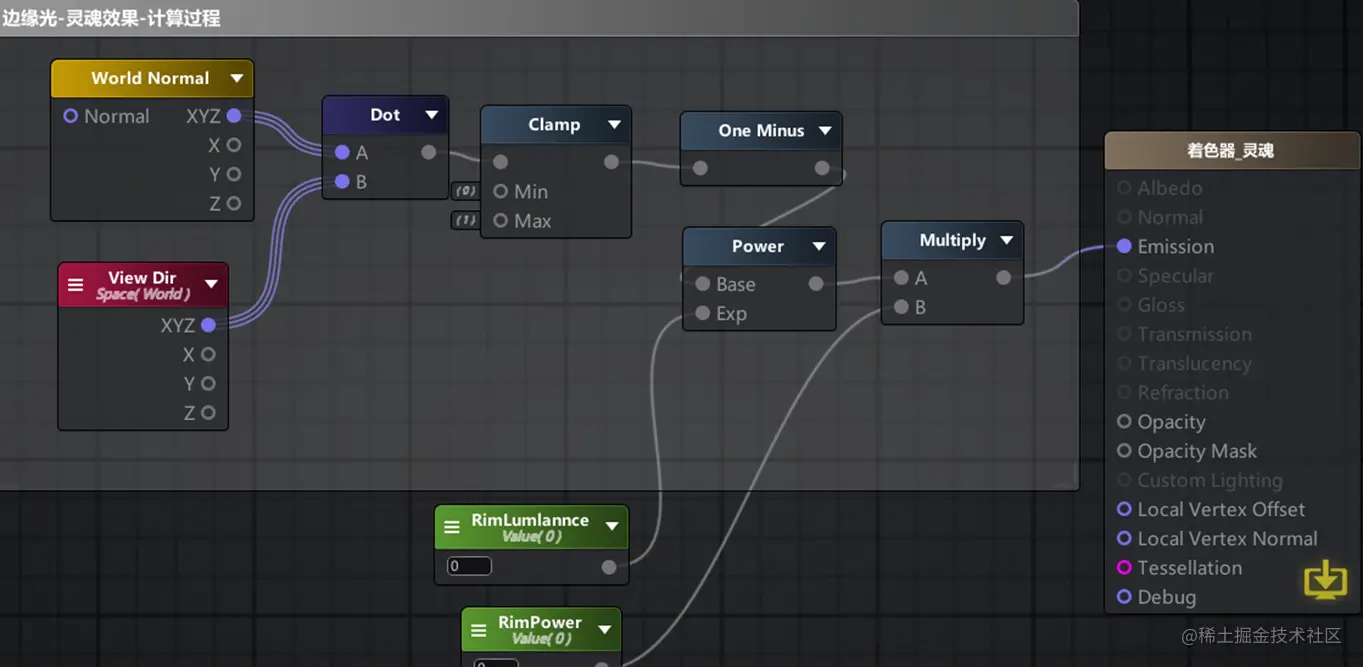Expand the Dot node dropdown arrow

[x=431, y=115]
